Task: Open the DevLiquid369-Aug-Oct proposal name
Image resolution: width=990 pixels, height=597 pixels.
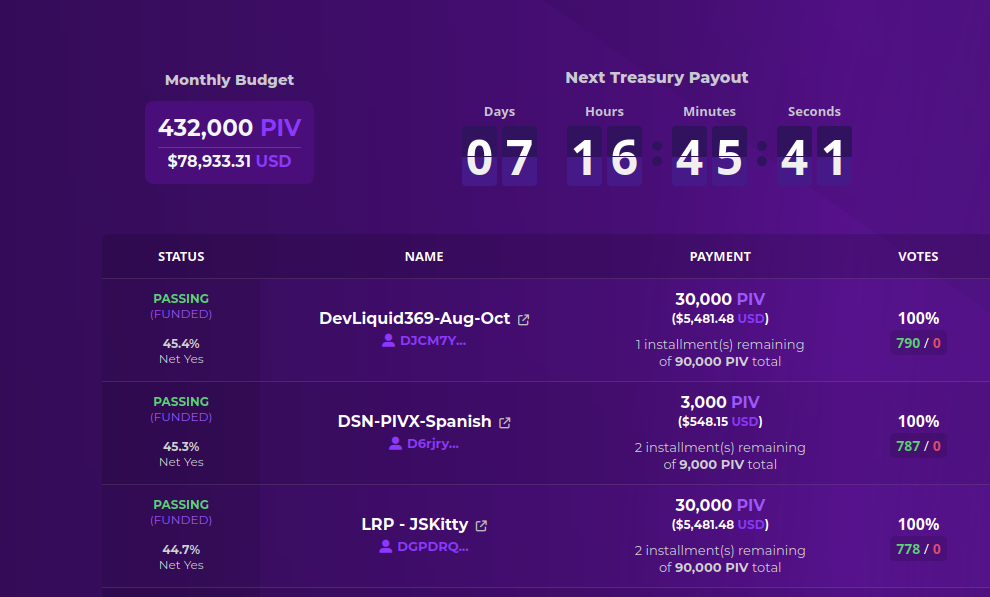Action: 414,318
